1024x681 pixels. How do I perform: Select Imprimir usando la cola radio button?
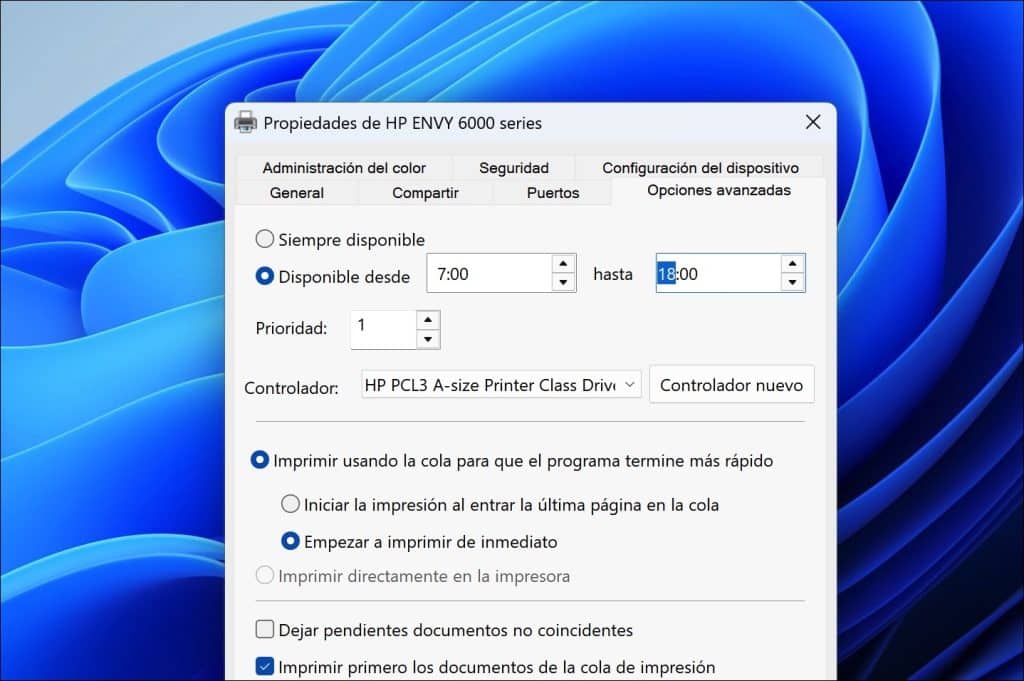259,460
